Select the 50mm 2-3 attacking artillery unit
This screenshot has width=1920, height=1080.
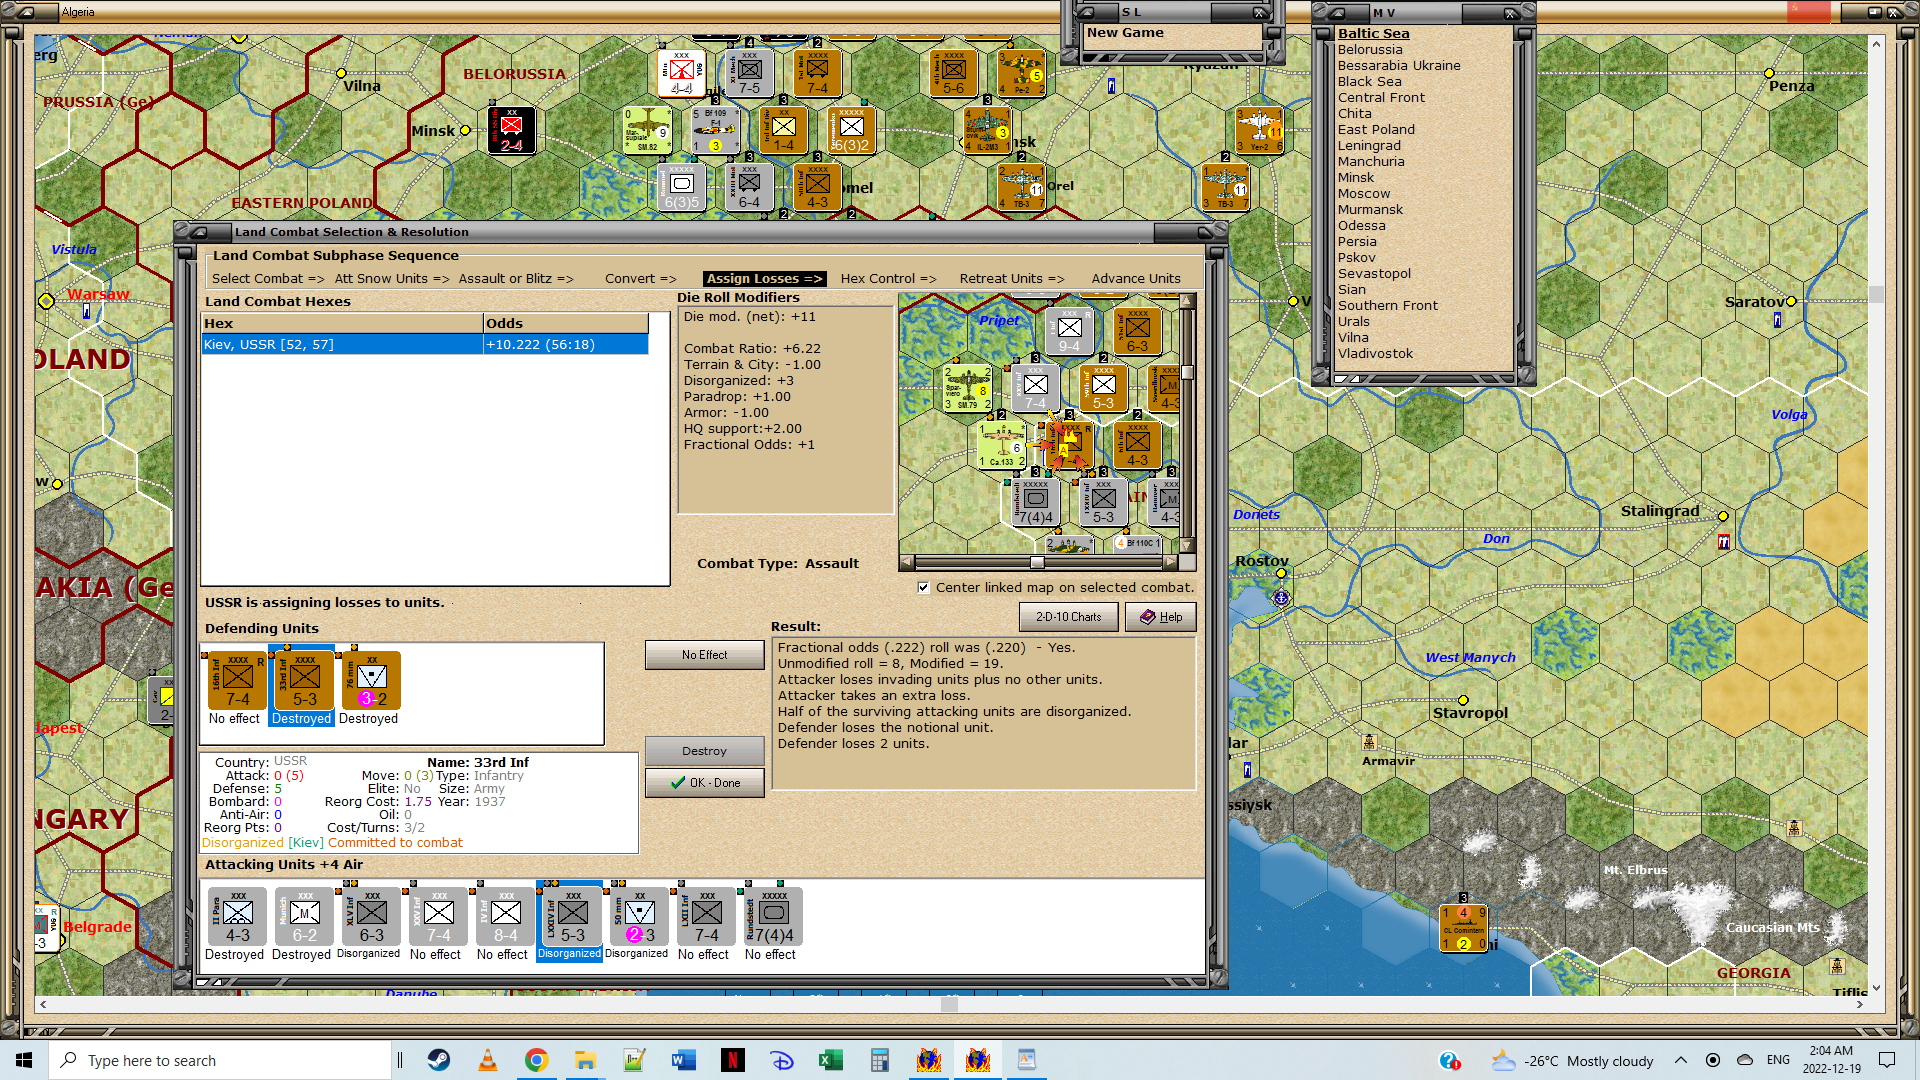(639, 917)
